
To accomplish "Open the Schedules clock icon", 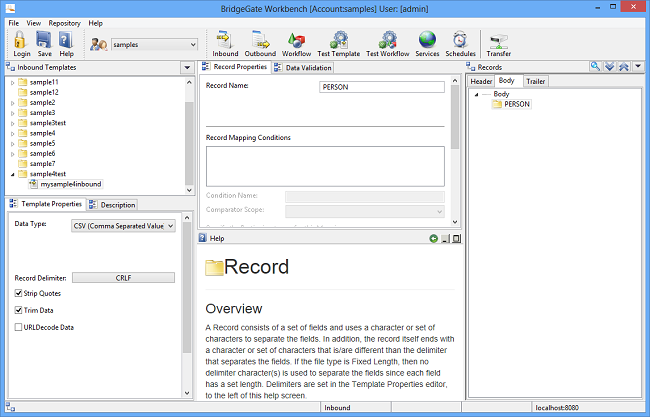I will pos(460,40).
